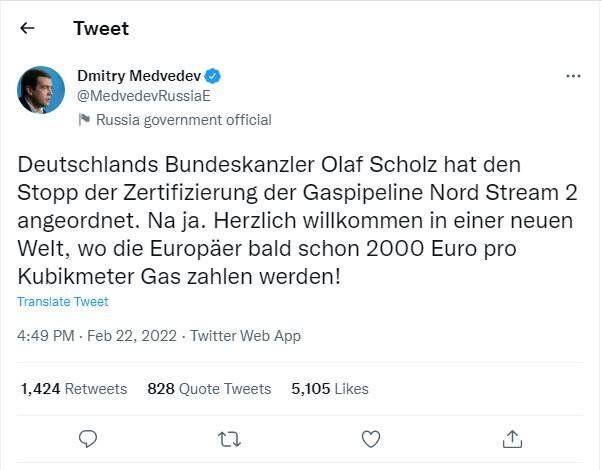Like the tweet with heart icon
The image size is (602, 470).
point(371,438)
